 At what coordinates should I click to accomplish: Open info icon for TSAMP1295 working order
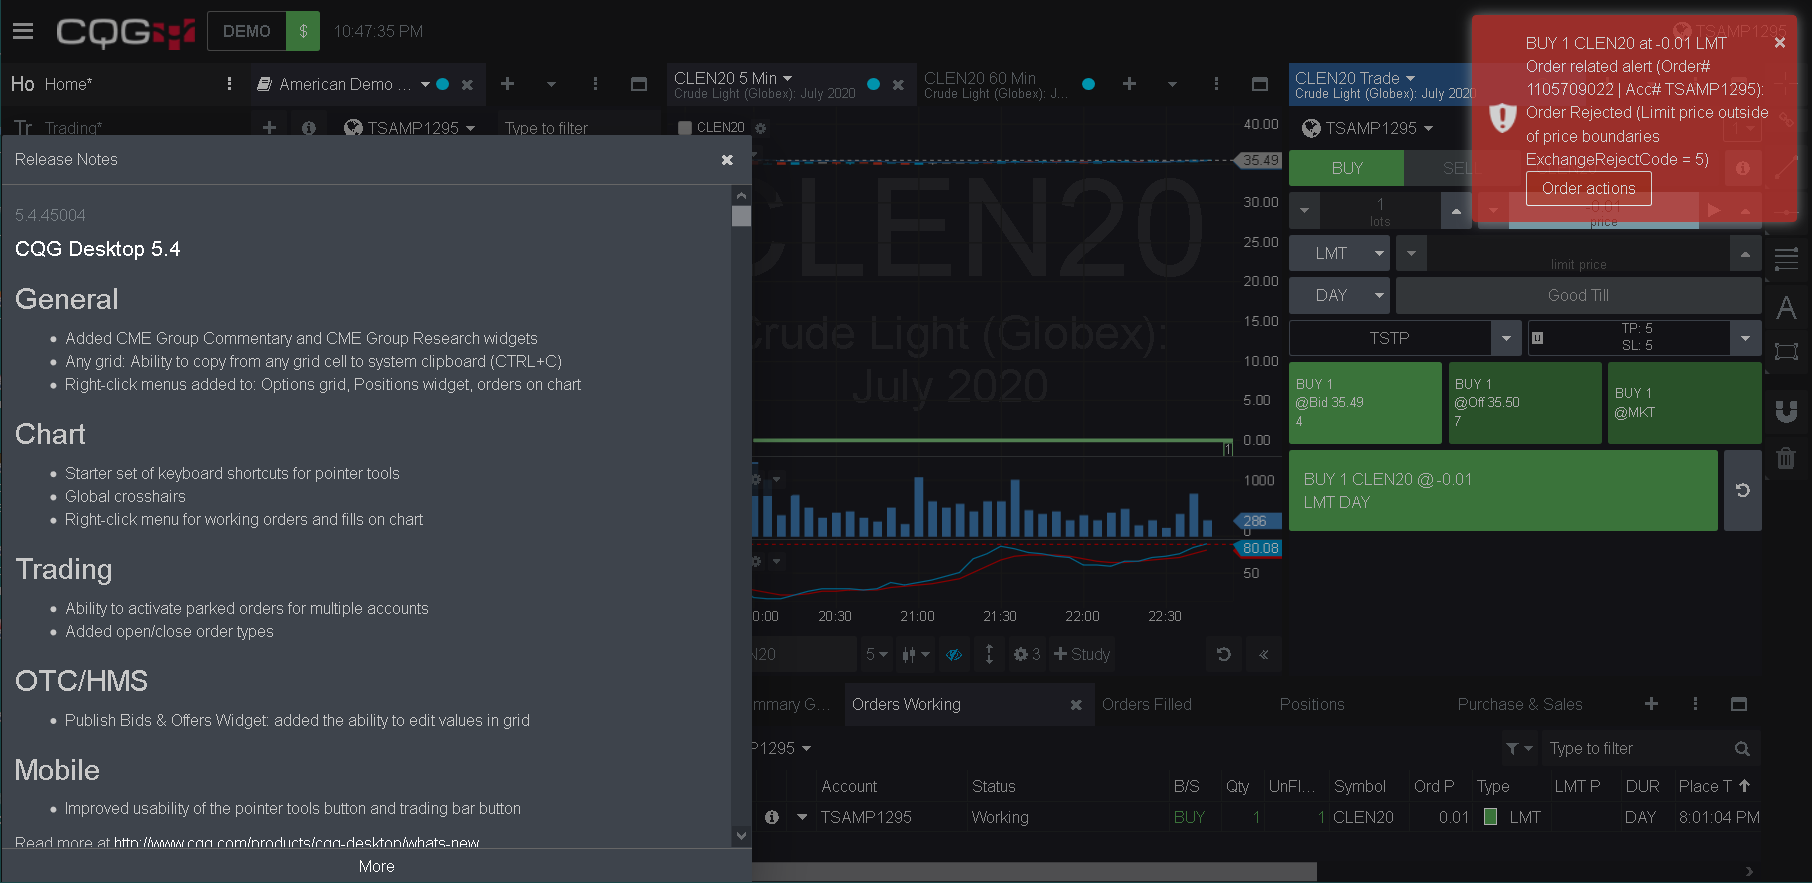(x=772, y=817)
